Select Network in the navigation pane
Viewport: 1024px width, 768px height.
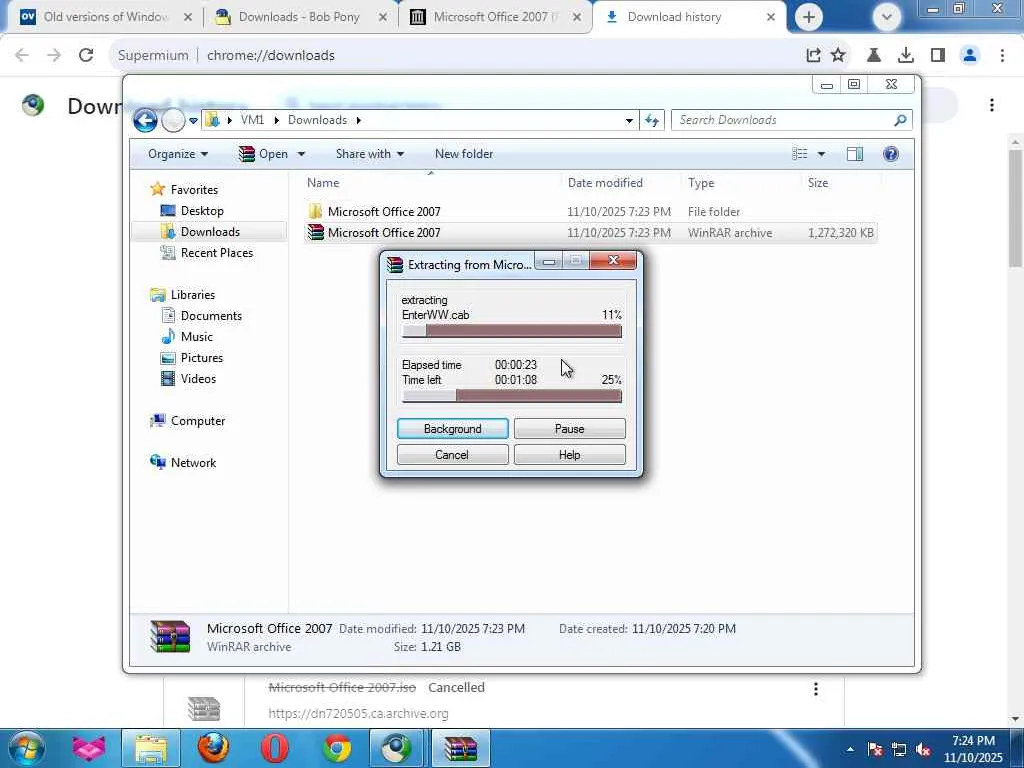click(x=193, y=463)
